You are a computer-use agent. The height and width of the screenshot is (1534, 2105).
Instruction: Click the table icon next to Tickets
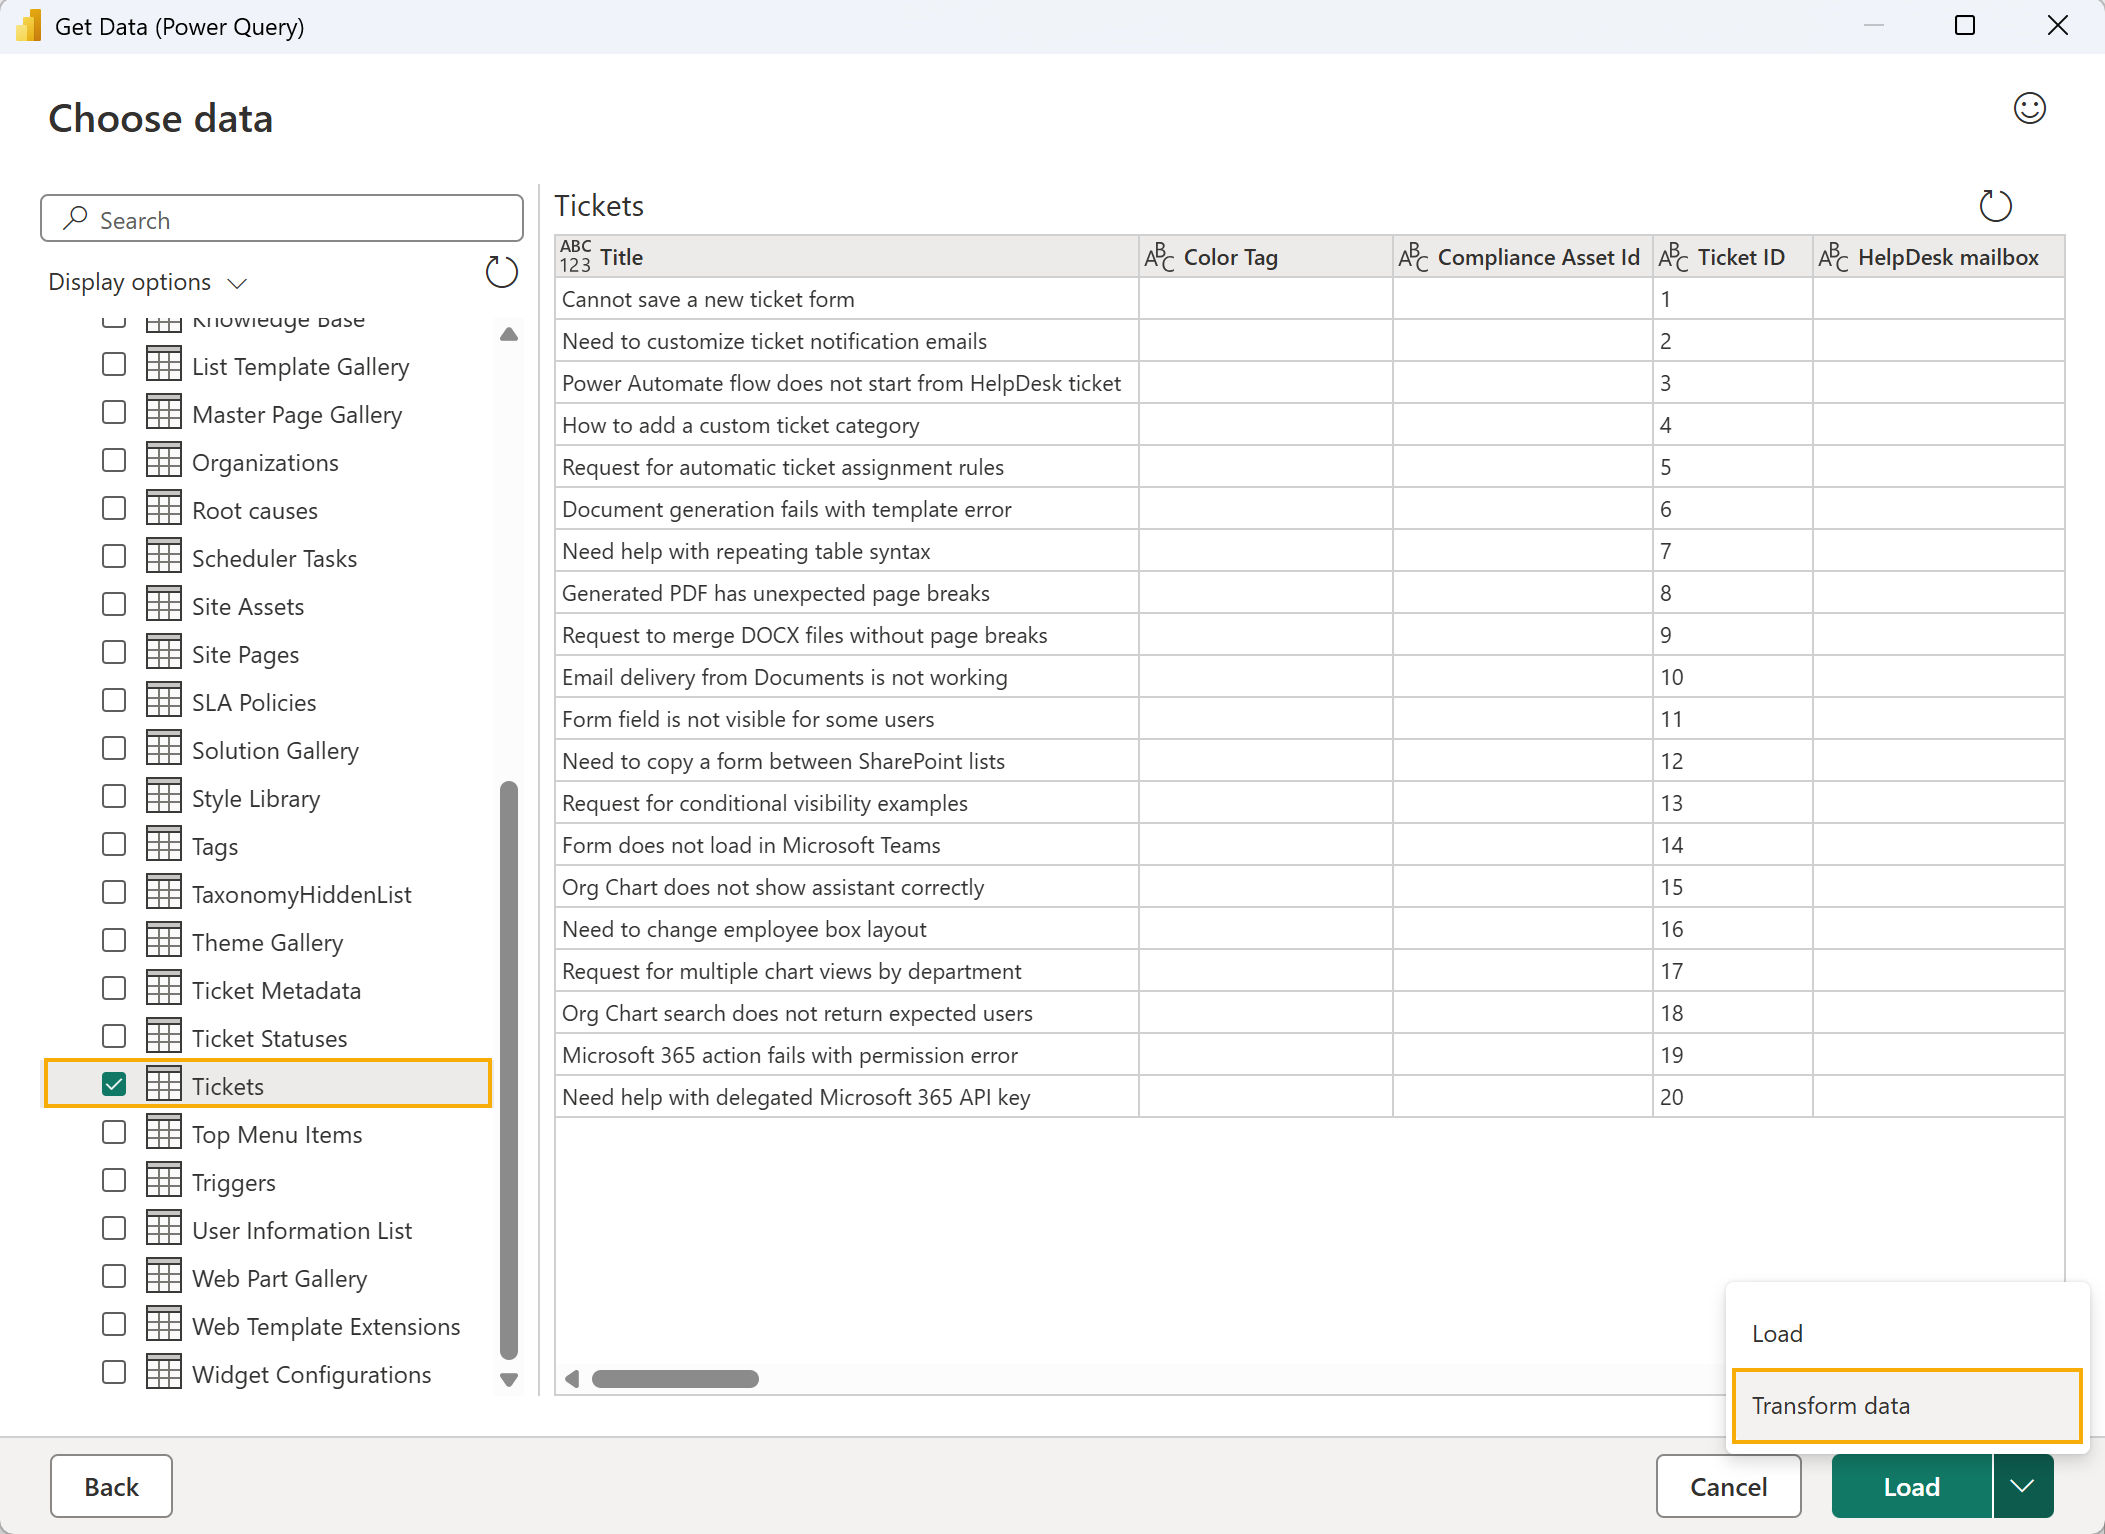point(164,1085)
